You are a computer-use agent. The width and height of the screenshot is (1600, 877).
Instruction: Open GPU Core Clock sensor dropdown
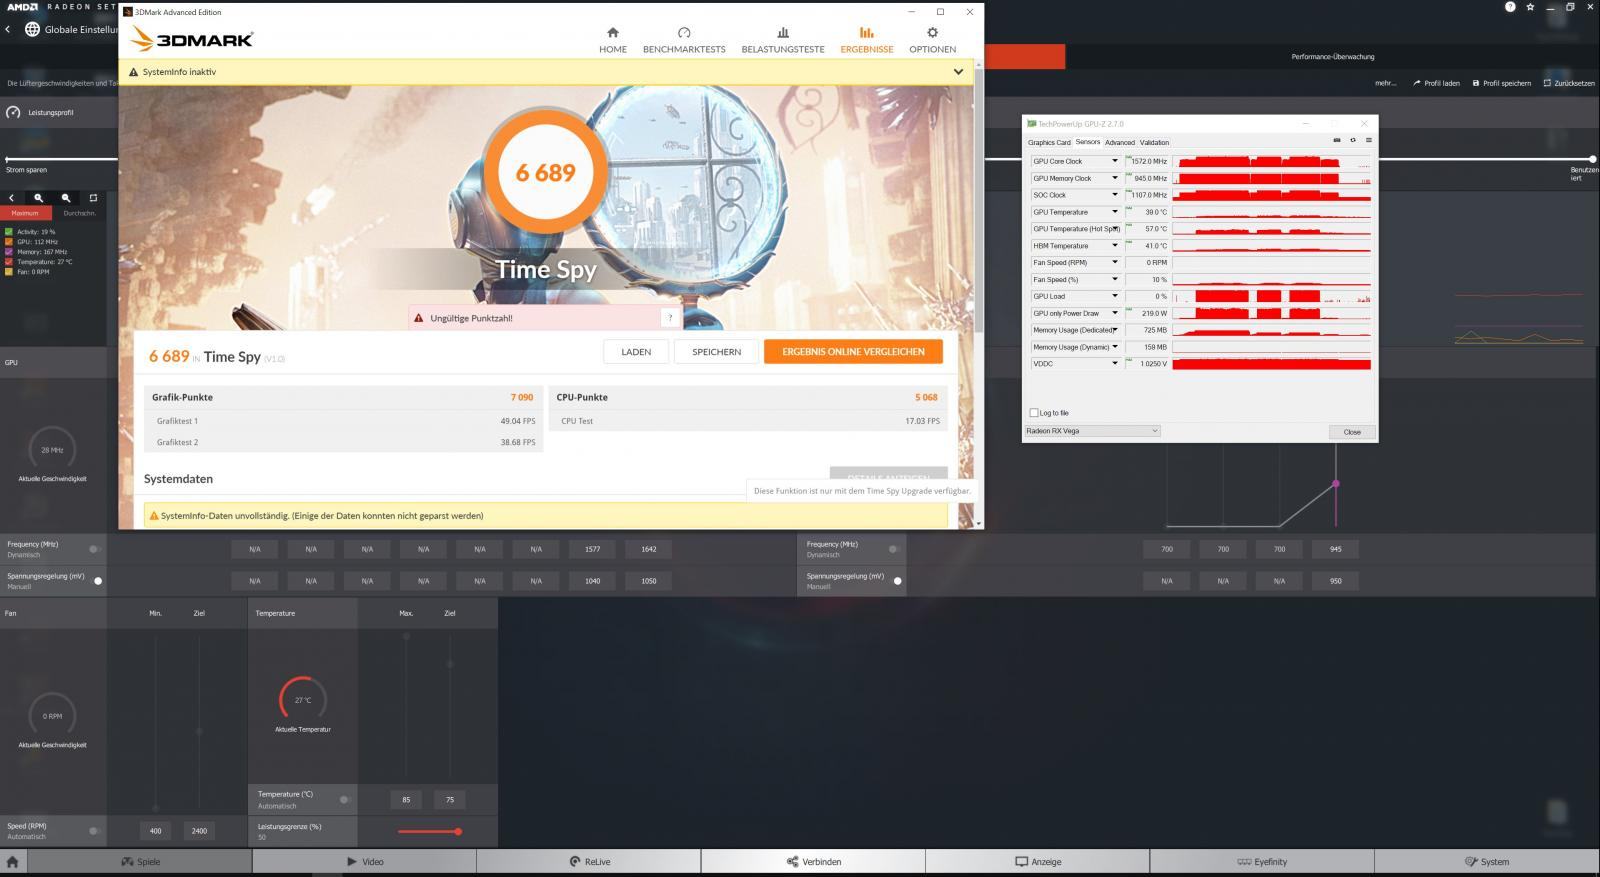click(x=1115, y=161)
